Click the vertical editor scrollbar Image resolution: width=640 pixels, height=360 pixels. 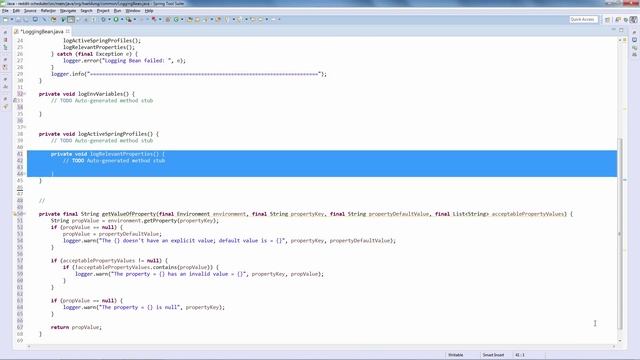point(620,233)
